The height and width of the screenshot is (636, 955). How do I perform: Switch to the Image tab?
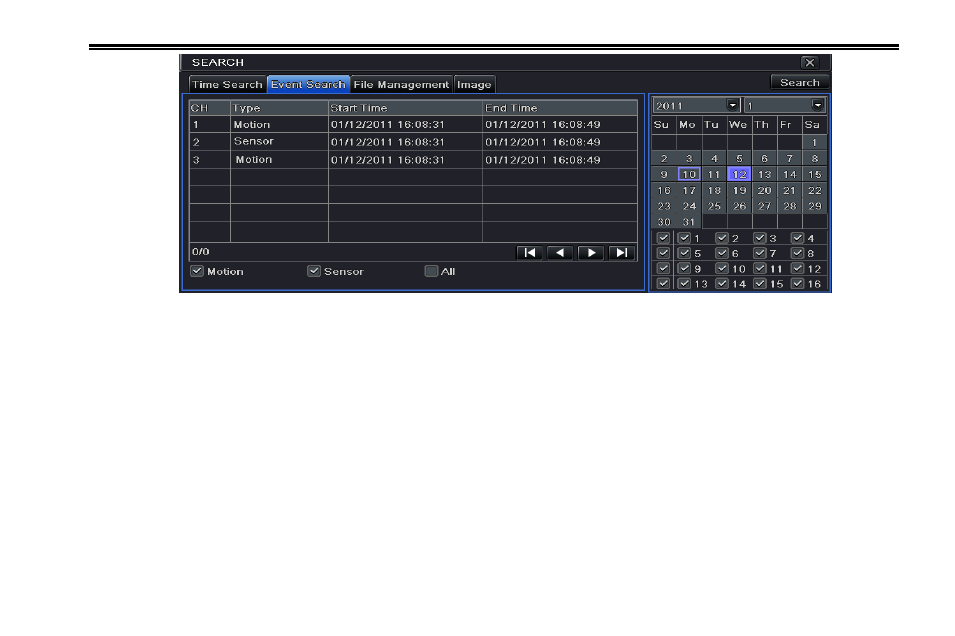pyautogui.click(x=474, y=84)
